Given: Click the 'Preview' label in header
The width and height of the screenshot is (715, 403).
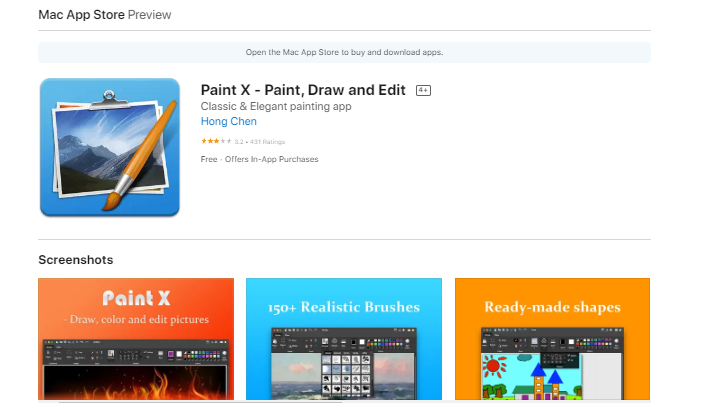Looking at the screenshot, I should [149, 15].
